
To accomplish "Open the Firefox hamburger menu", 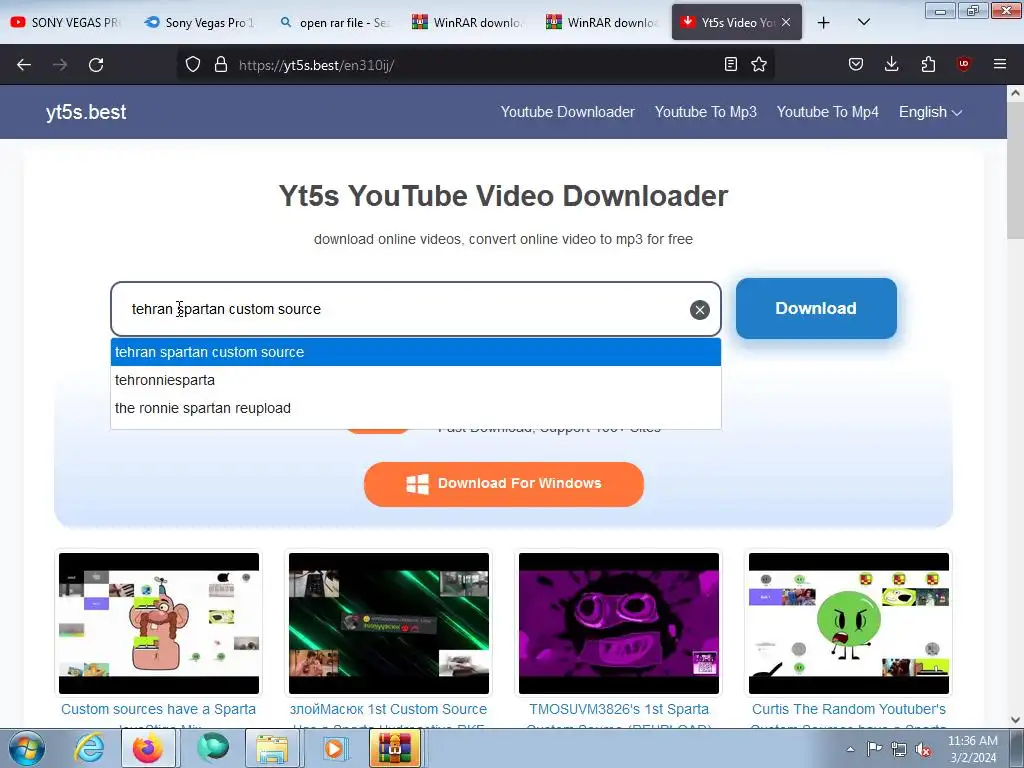I will click(1000, 64).
